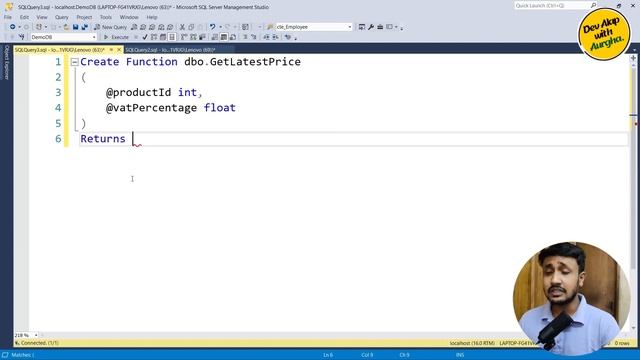Click the Parse checkmark icon

click(145, 37)
